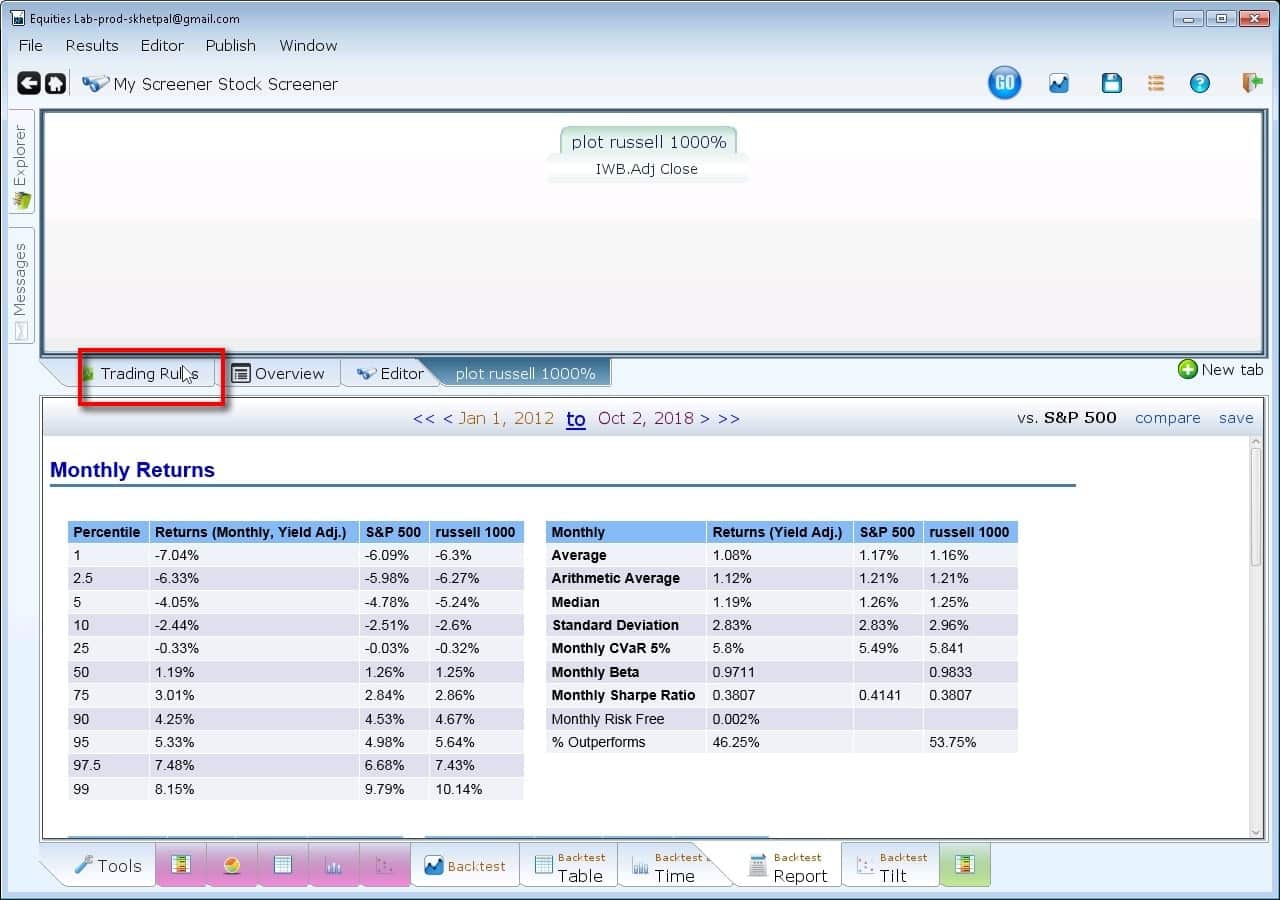
Task: Click the Monthly Risk Free value 0.002%
Action: point(780,719)
